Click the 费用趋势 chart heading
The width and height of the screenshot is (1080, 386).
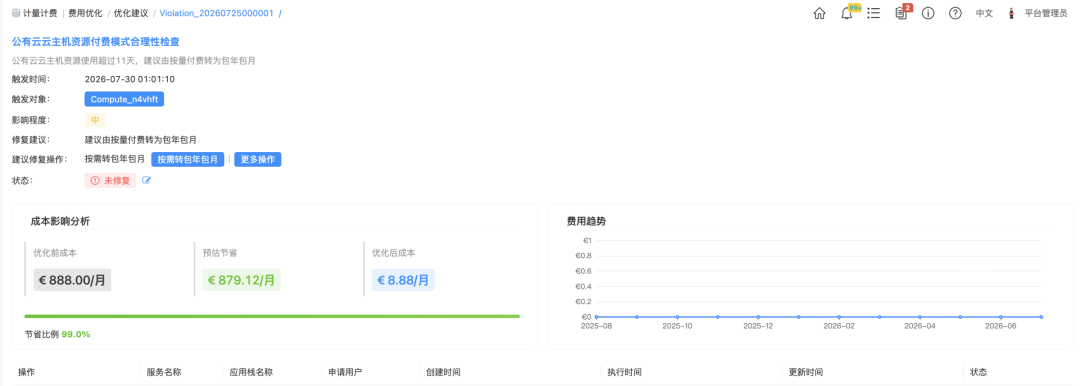586,221
